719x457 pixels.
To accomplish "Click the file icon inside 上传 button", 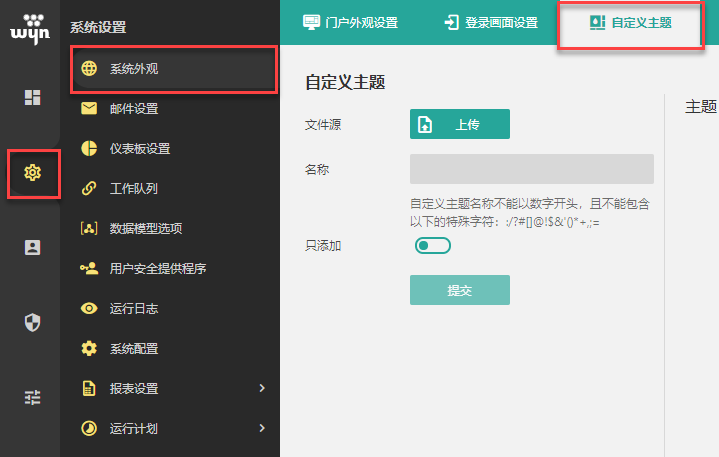I will (x=425, y=124).
